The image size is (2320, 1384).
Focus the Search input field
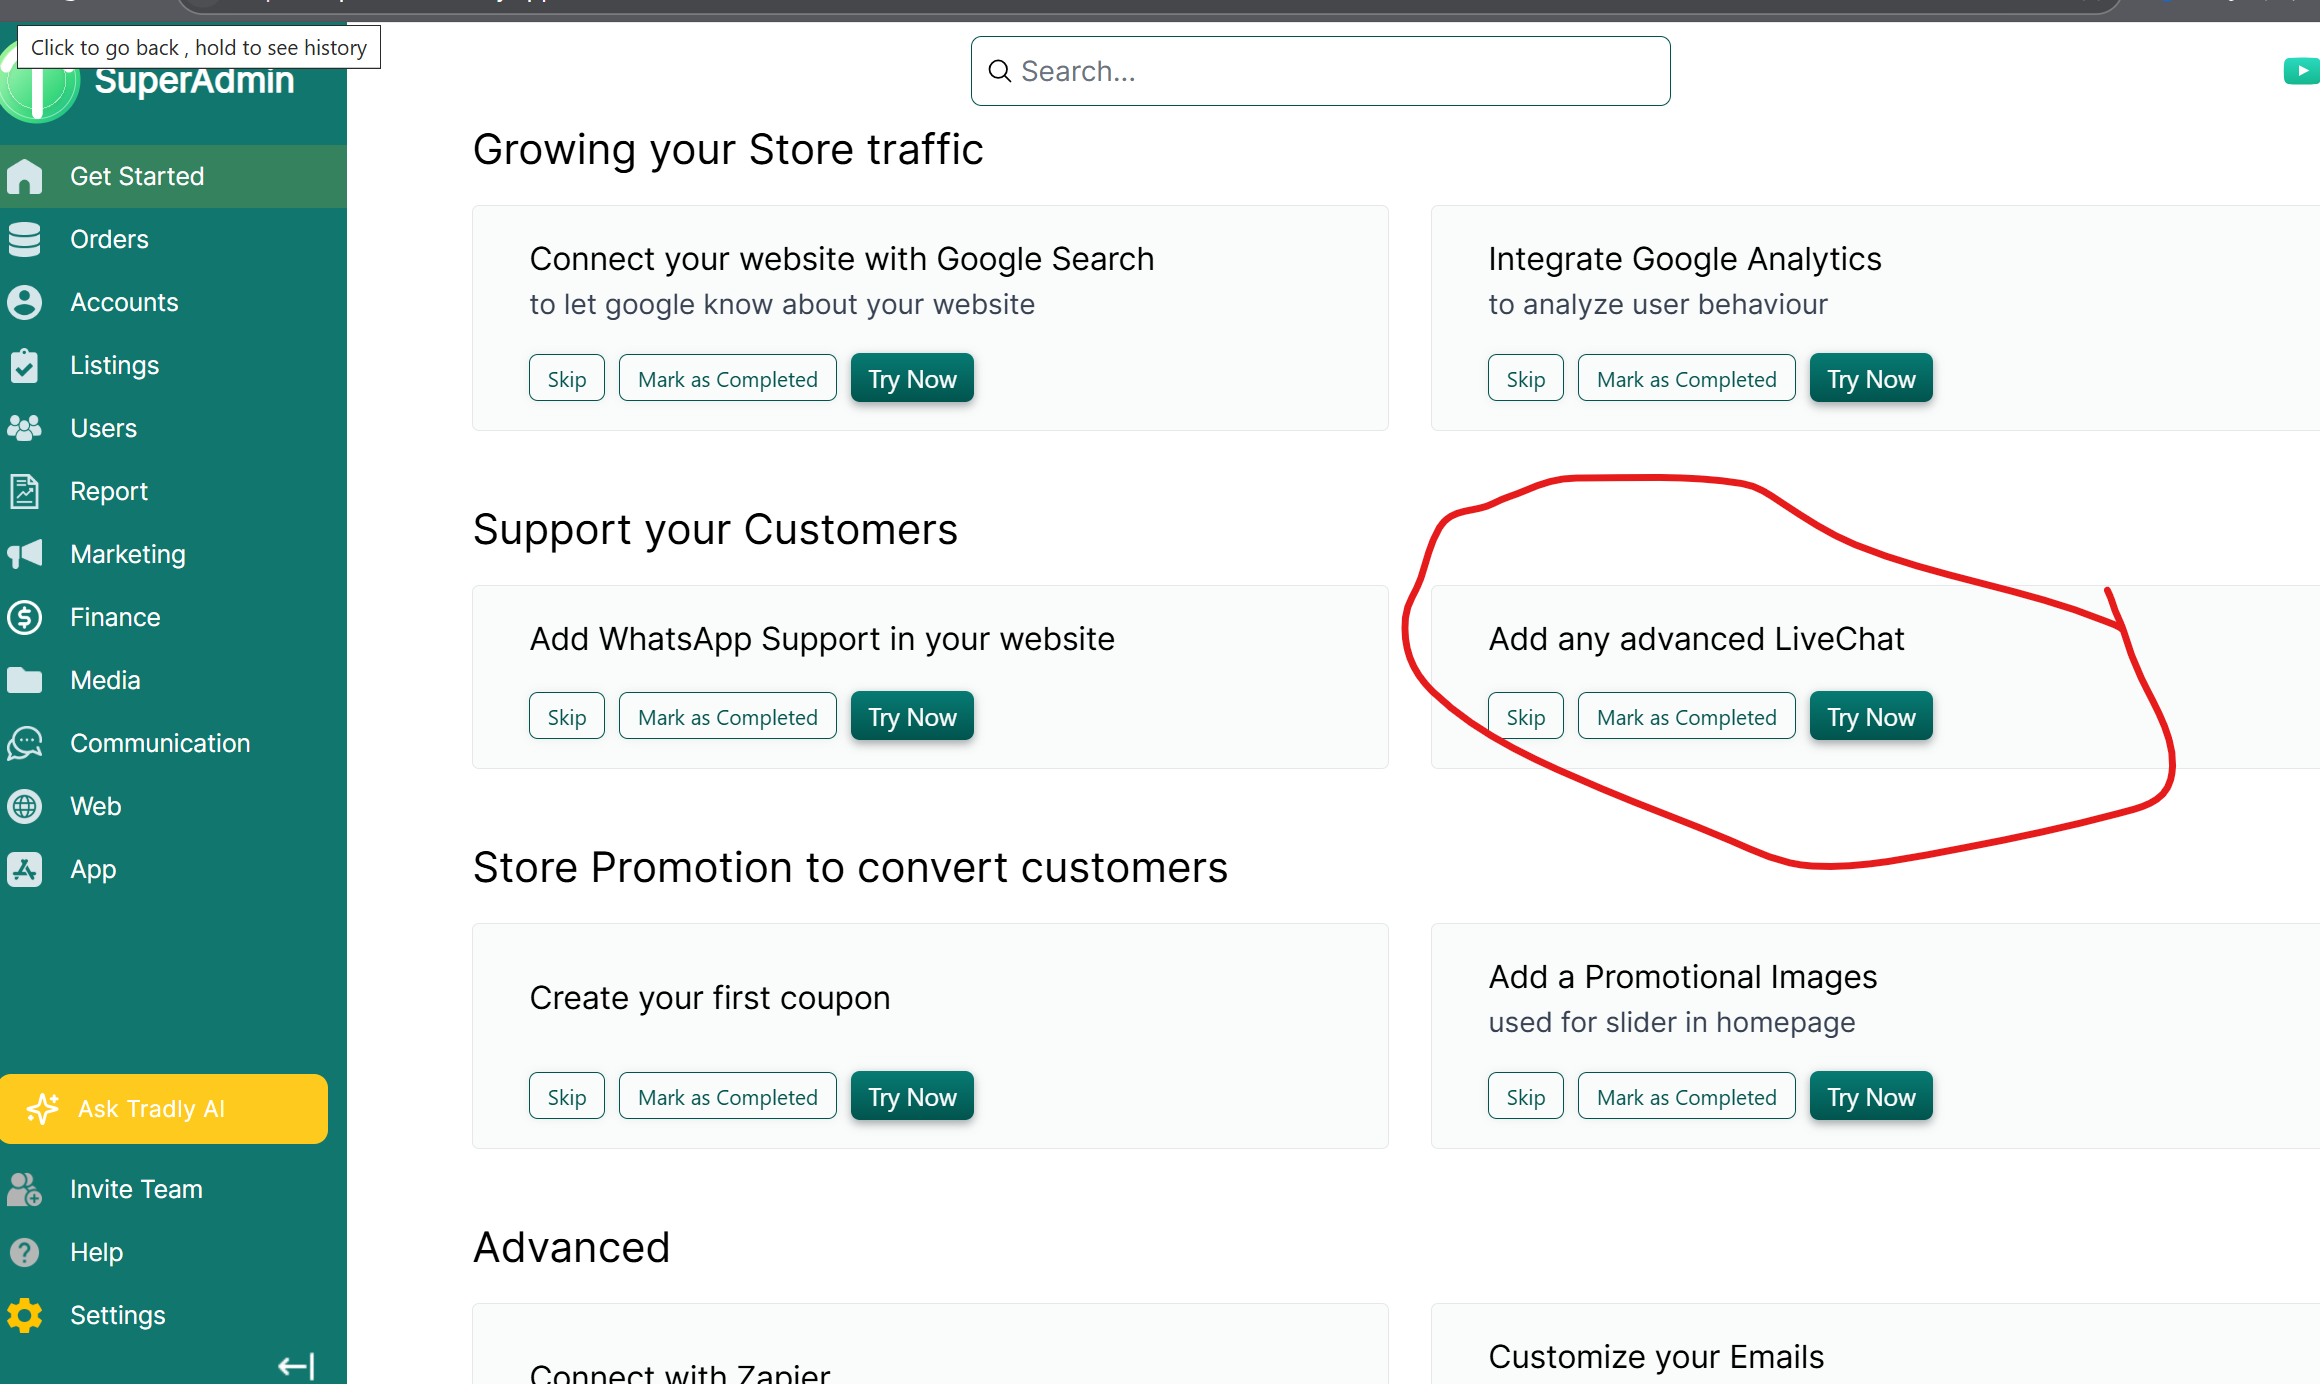click(1320, 71)
